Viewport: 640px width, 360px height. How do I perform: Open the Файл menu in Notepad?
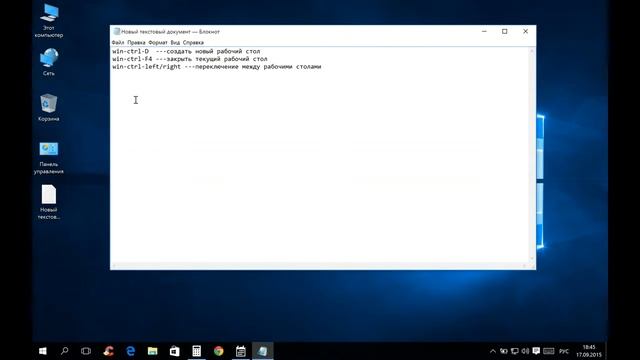[x=118, y=42]
